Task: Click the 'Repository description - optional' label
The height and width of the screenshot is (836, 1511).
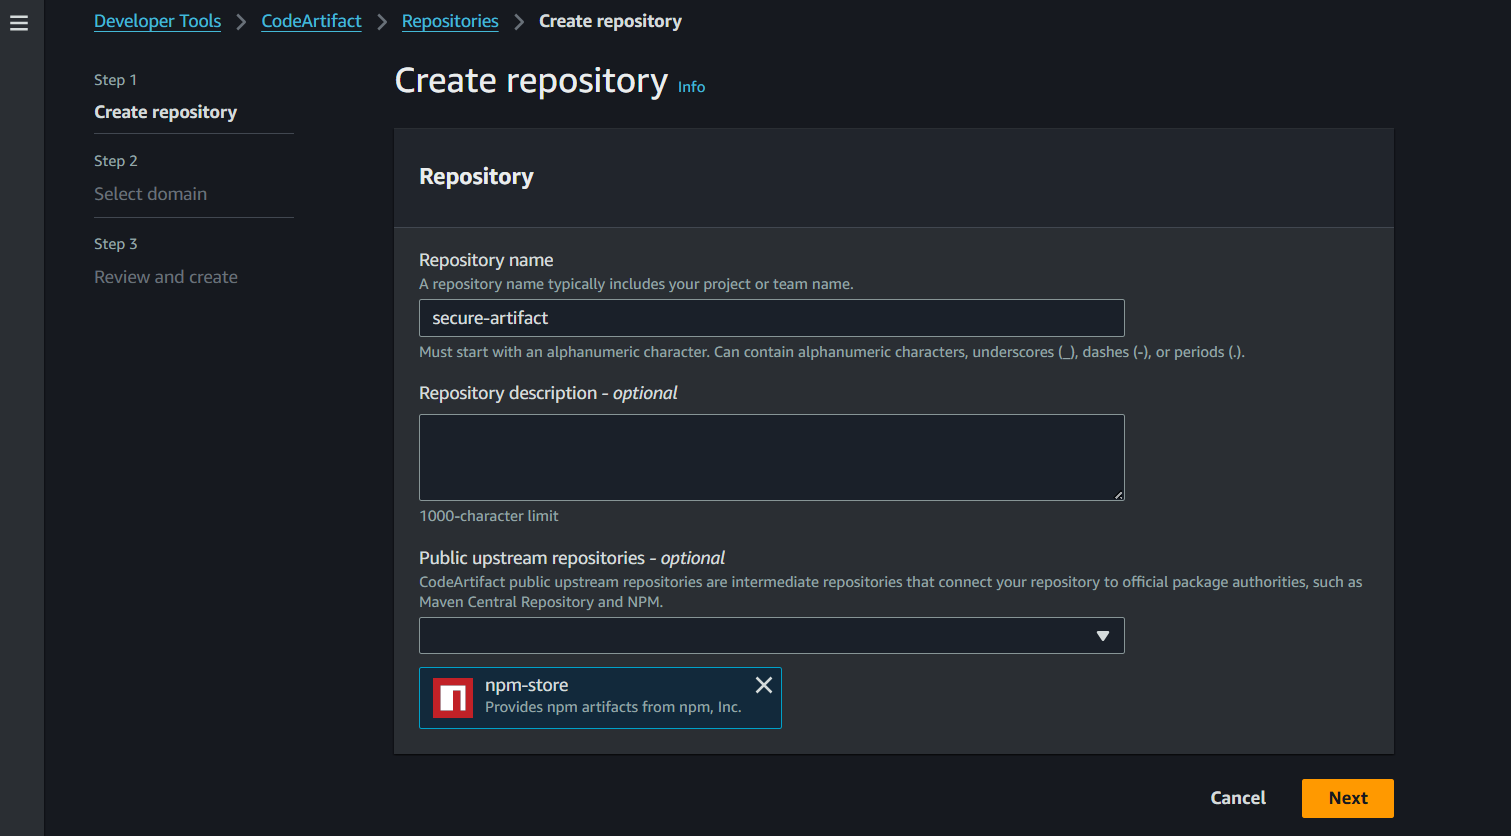Action: [x=548, y=393]
